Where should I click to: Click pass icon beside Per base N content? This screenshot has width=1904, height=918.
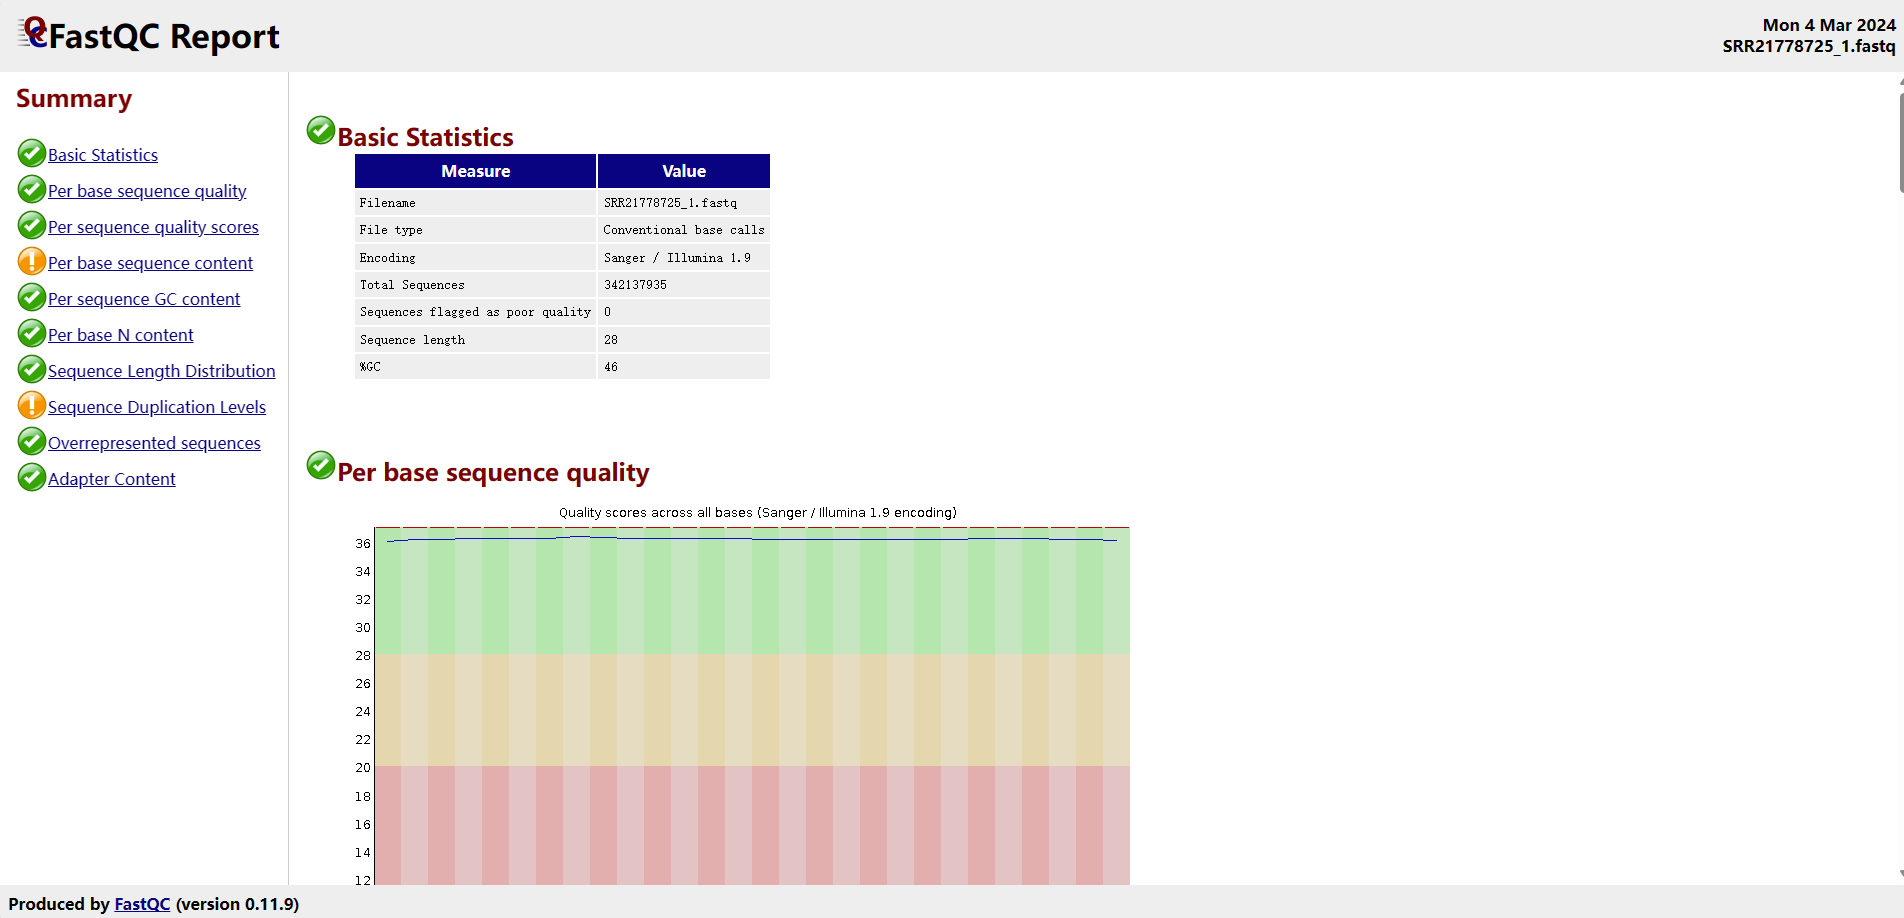tap(32, 333)
